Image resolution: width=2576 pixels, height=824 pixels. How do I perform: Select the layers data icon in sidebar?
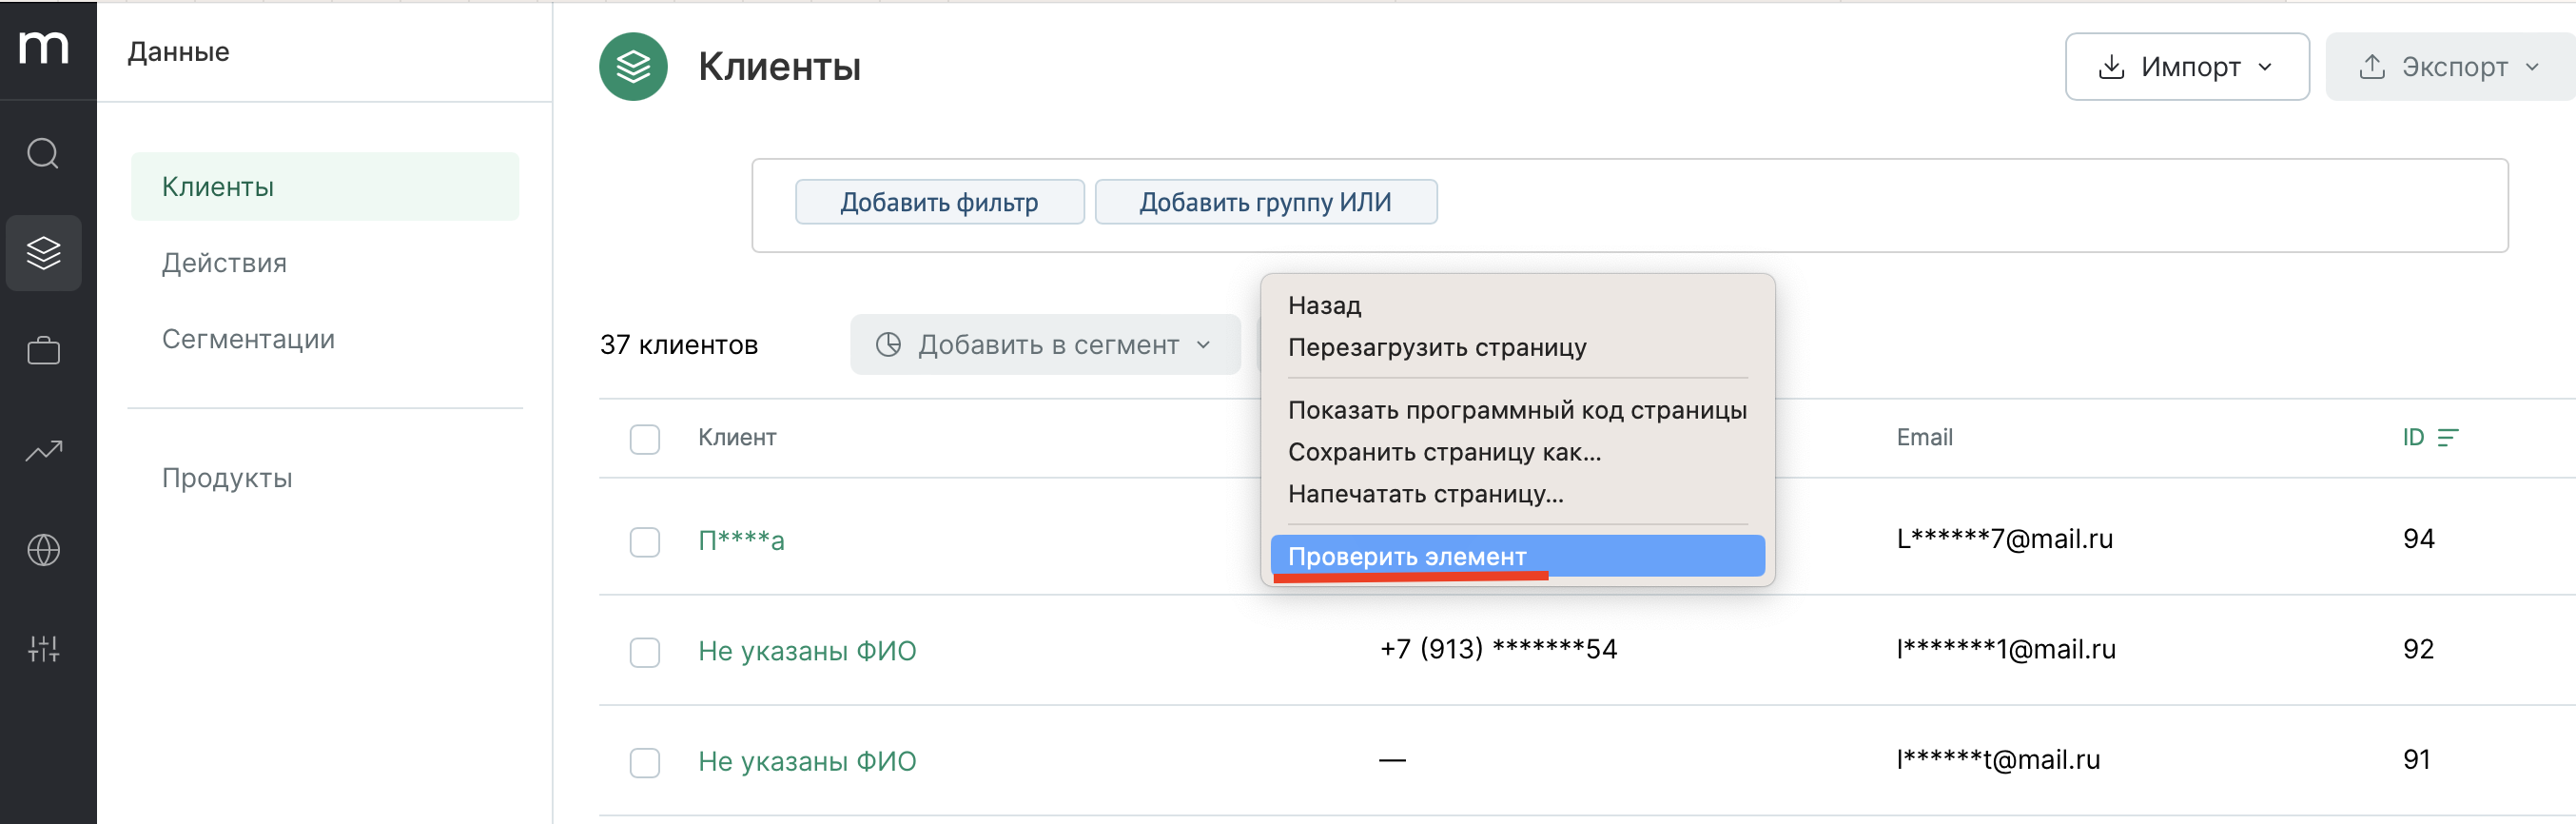point(43,252)
